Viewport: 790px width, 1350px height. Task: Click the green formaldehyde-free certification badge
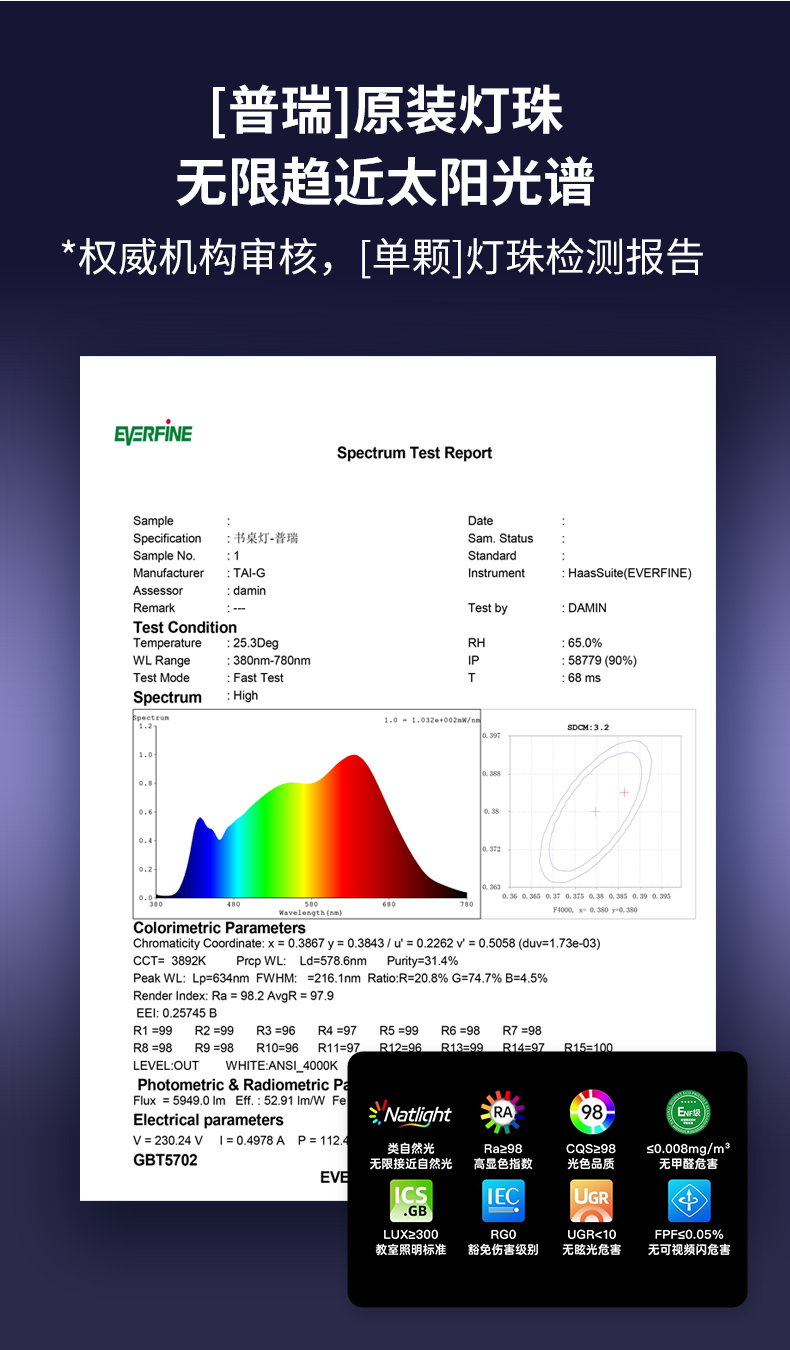click(x=688, y=1112)
